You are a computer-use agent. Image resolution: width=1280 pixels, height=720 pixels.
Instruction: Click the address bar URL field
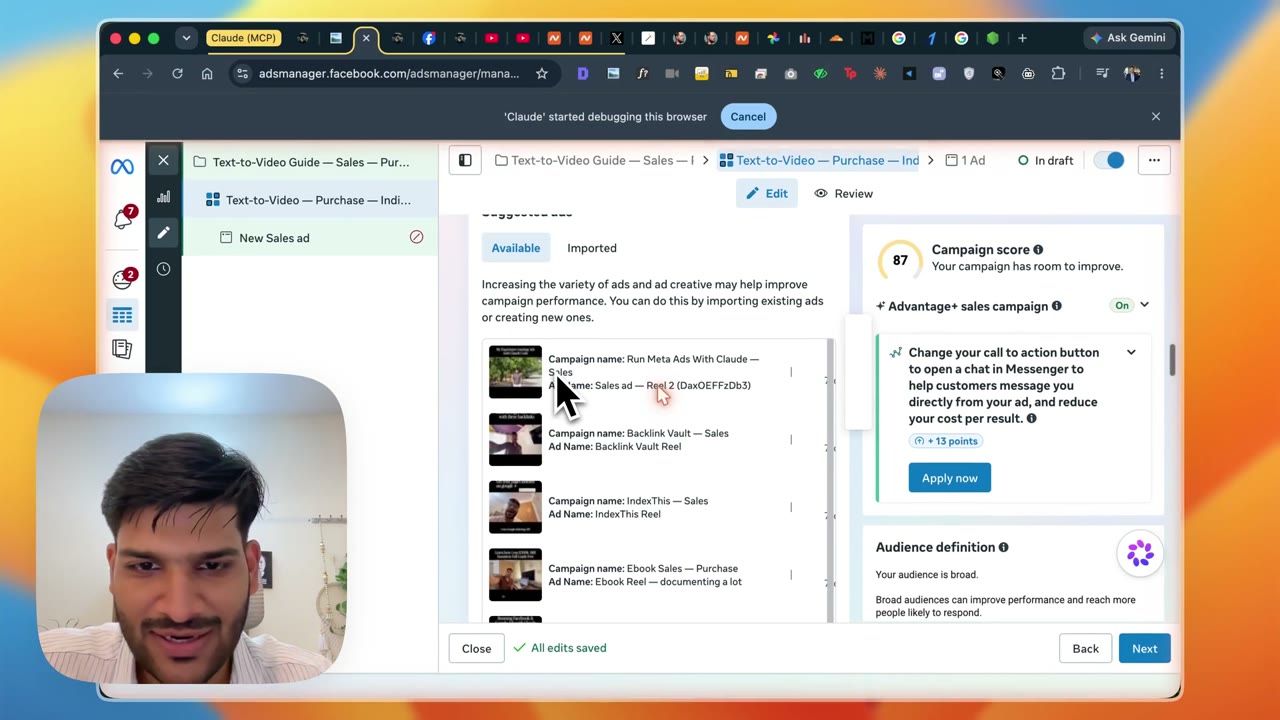(389, 73)
